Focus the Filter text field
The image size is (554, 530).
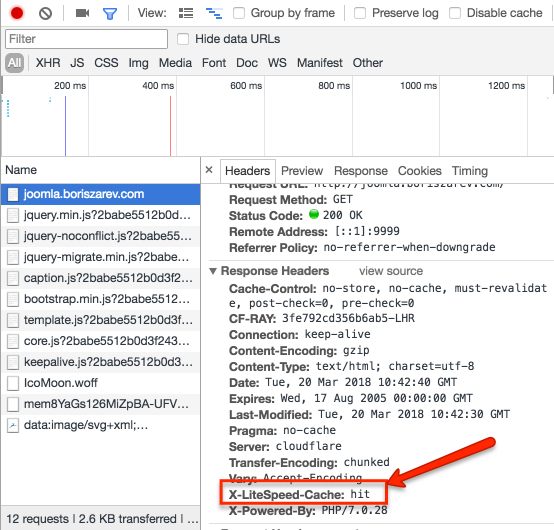pos(86,39)
